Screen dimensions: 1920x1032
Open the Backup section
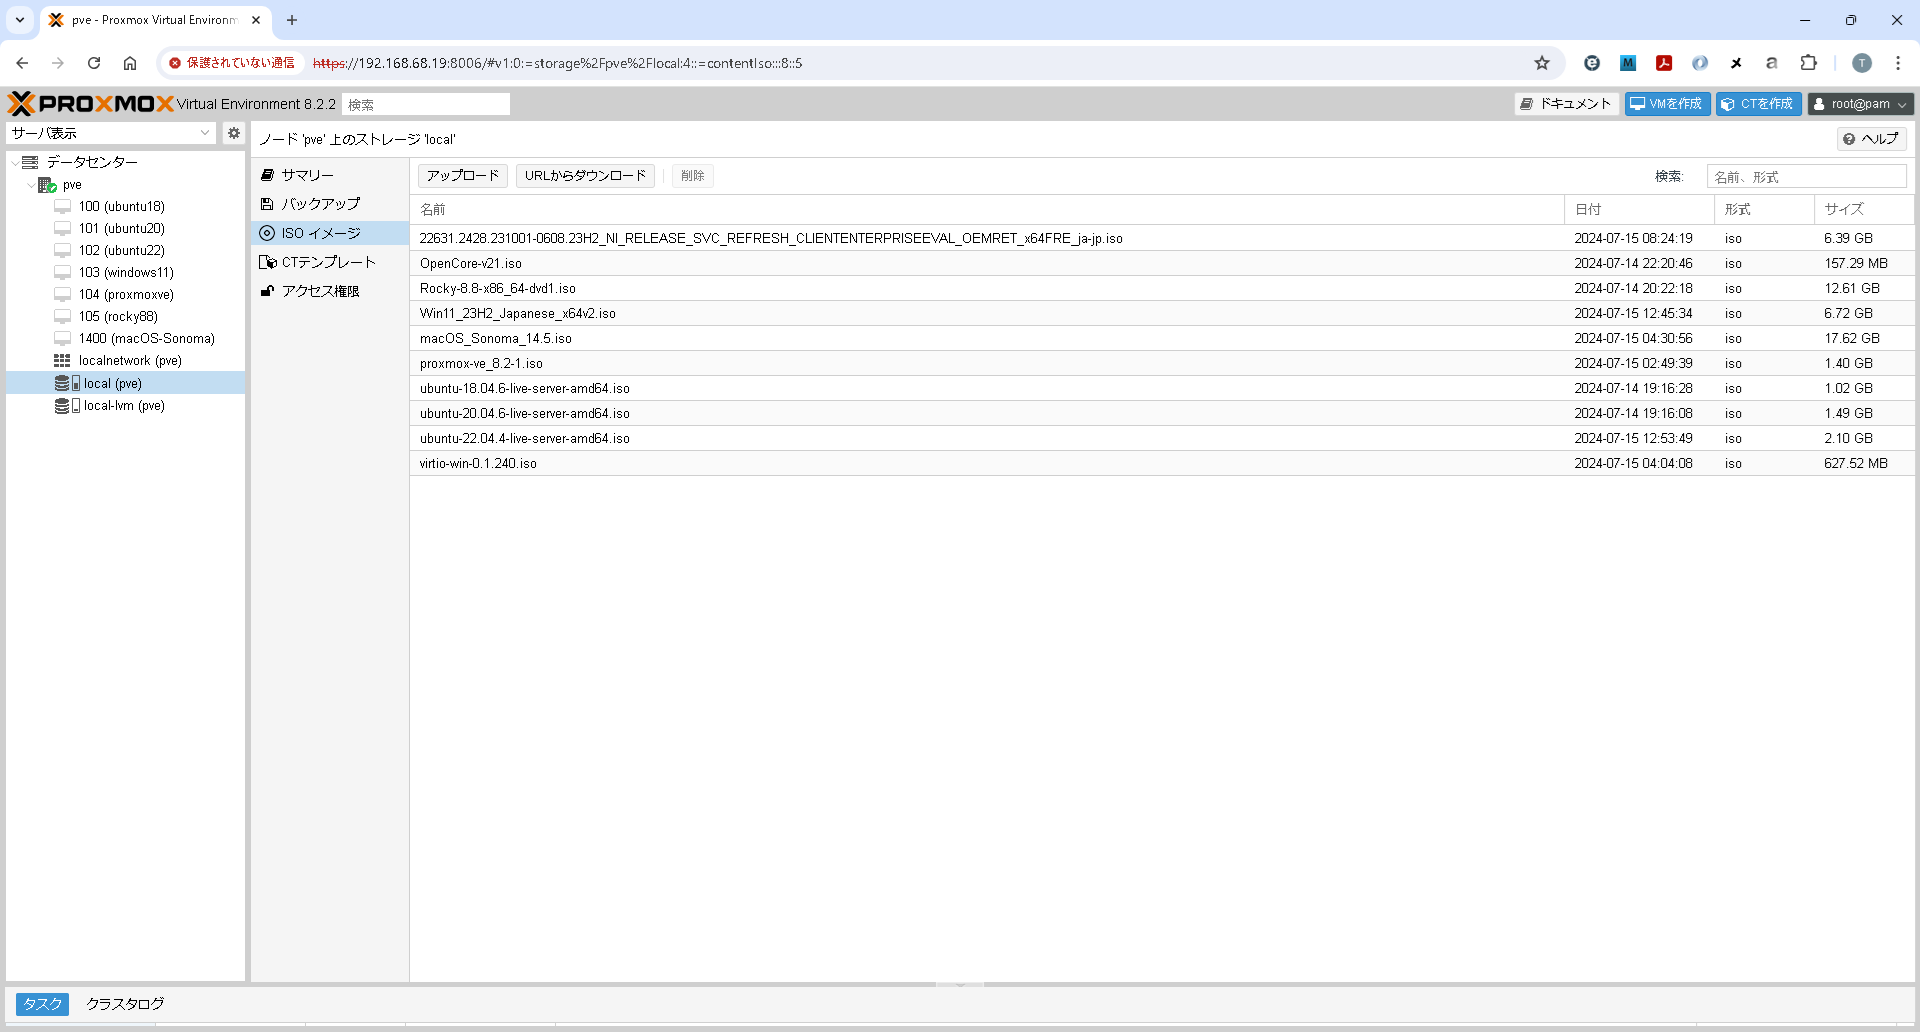pos(330,204)
